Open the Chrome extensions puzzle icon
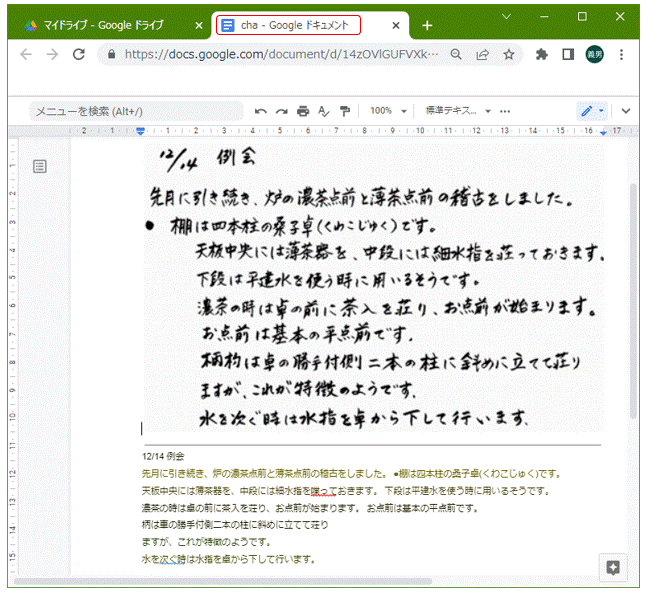 [542, 55]
